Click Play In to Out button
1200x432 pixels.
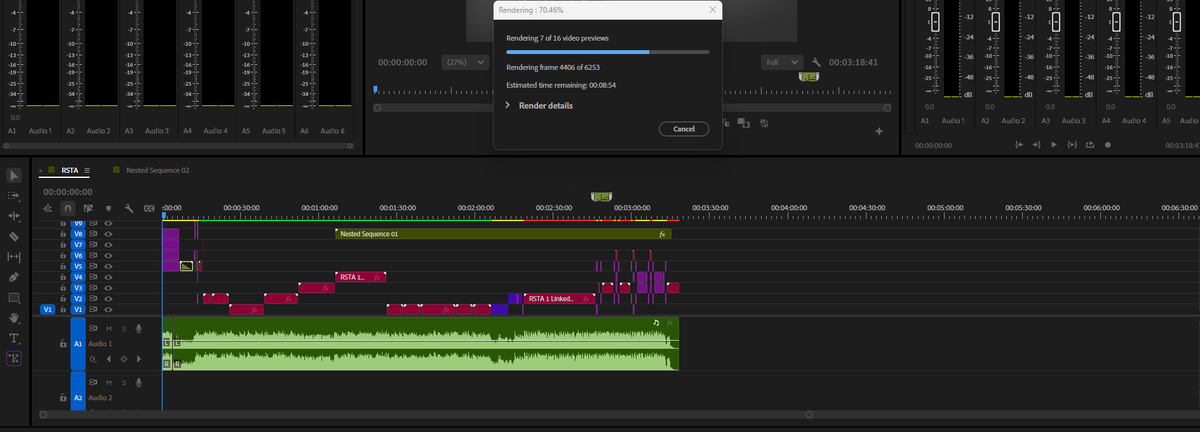click(1072, 145)
